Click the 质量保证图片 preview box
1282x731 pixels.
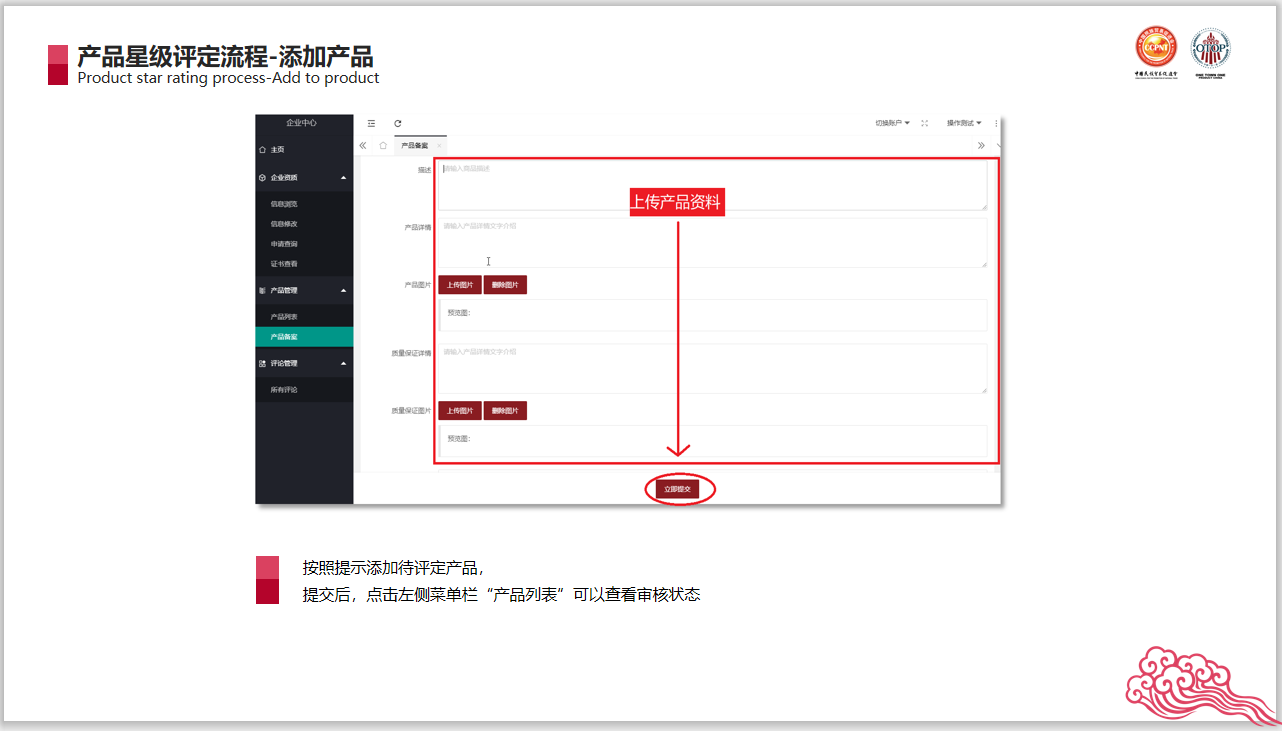click(x=713, y=441)
